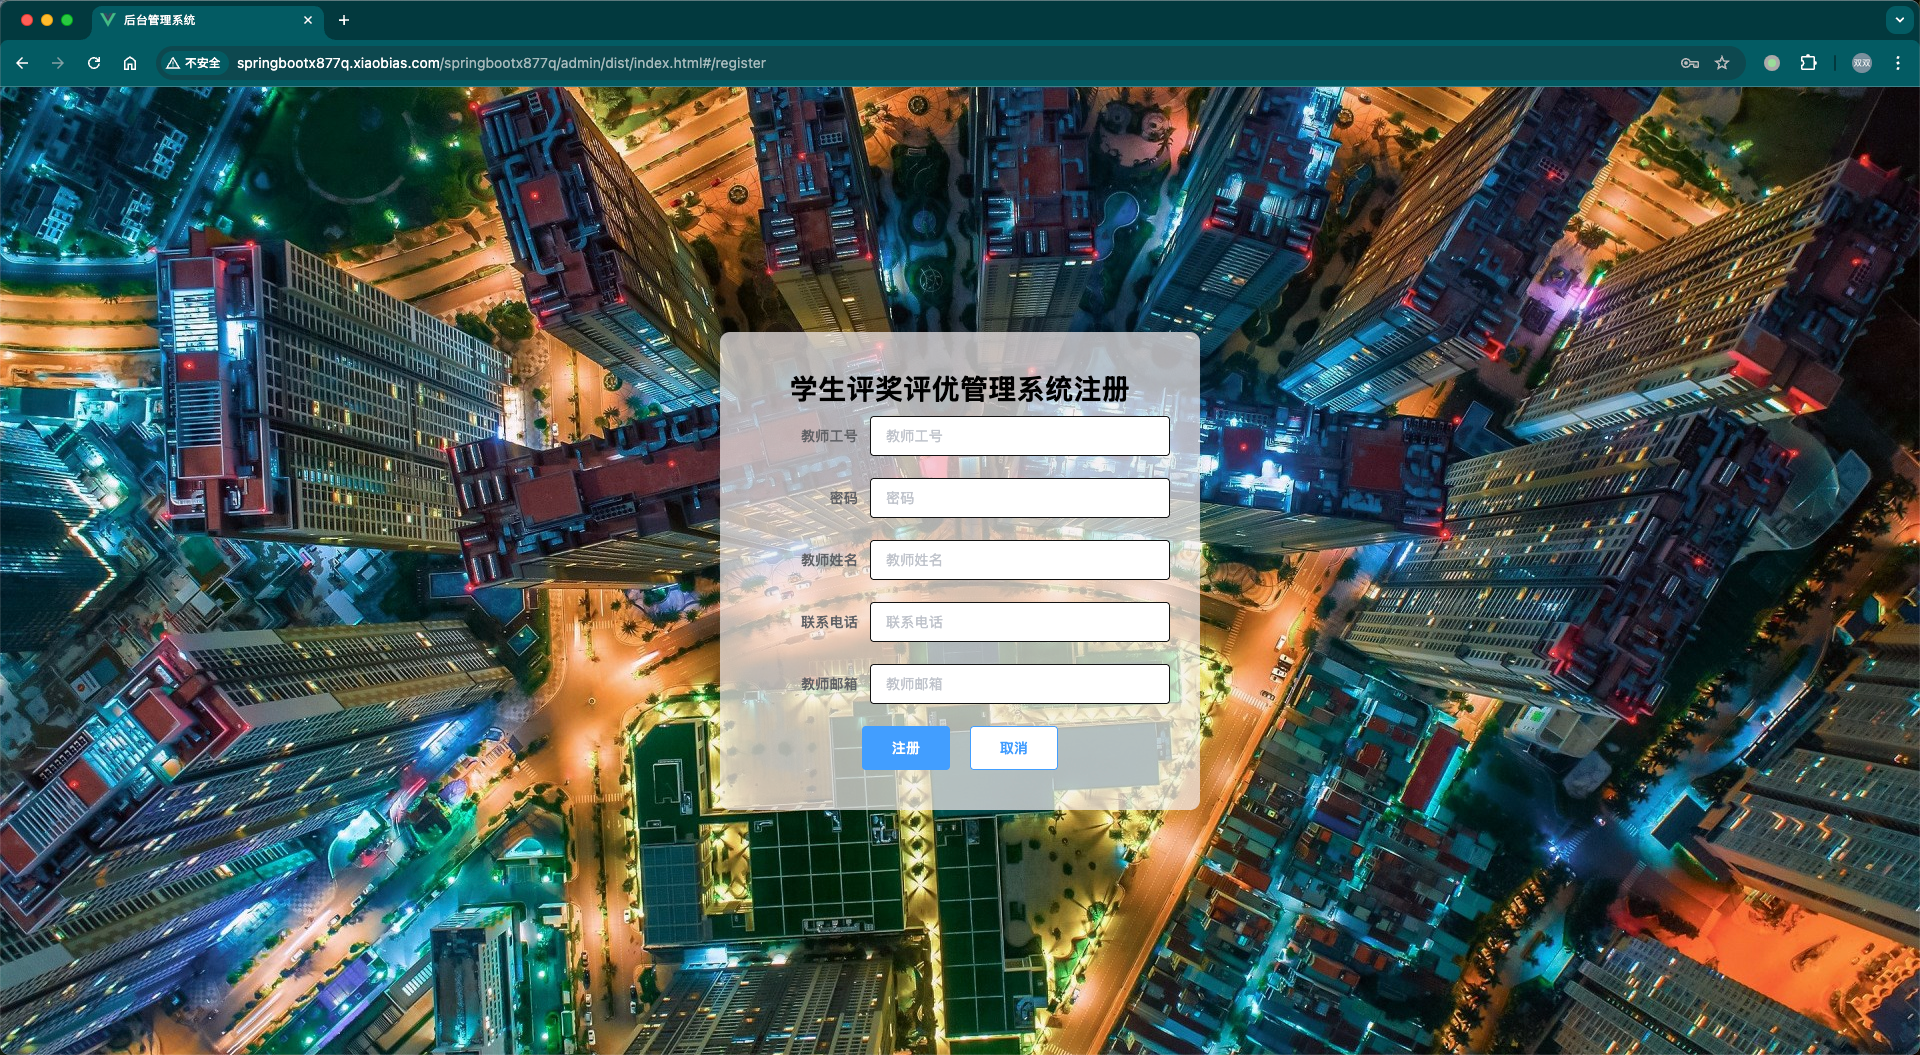Click the 学生评奖评优管理系统注册 heading
1920x1055 pixels.
pyautogui.click(x=959, y=389)
